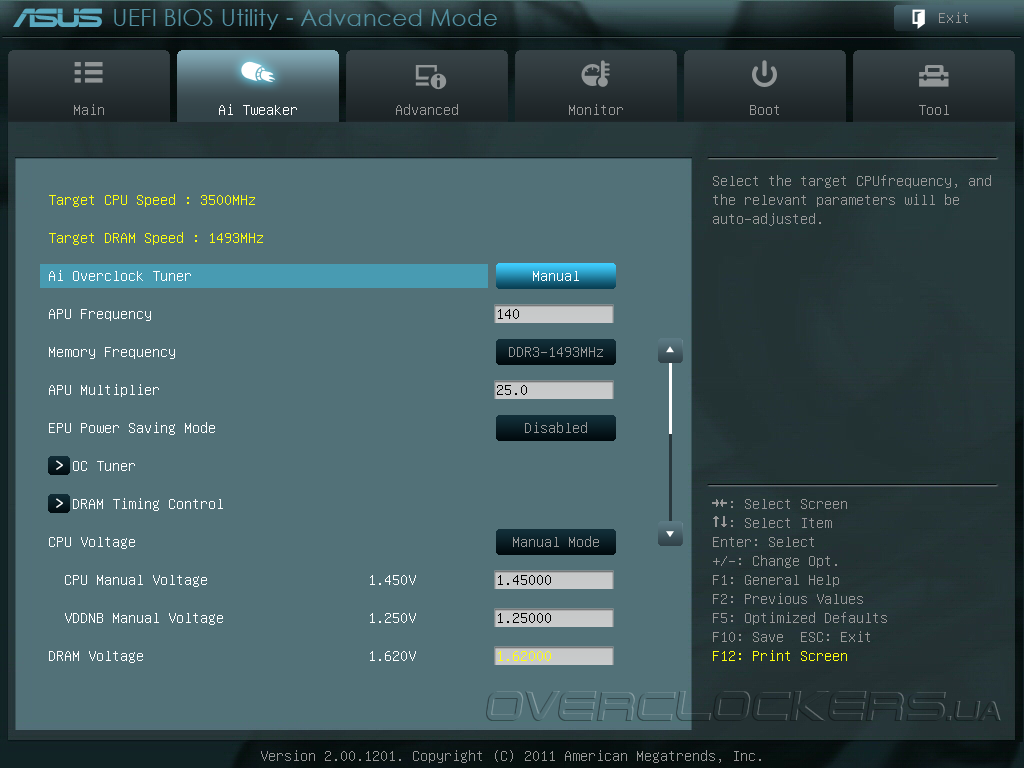Open the Ai Overclock Tuner Manual dropdown

[x=556, y=276]
